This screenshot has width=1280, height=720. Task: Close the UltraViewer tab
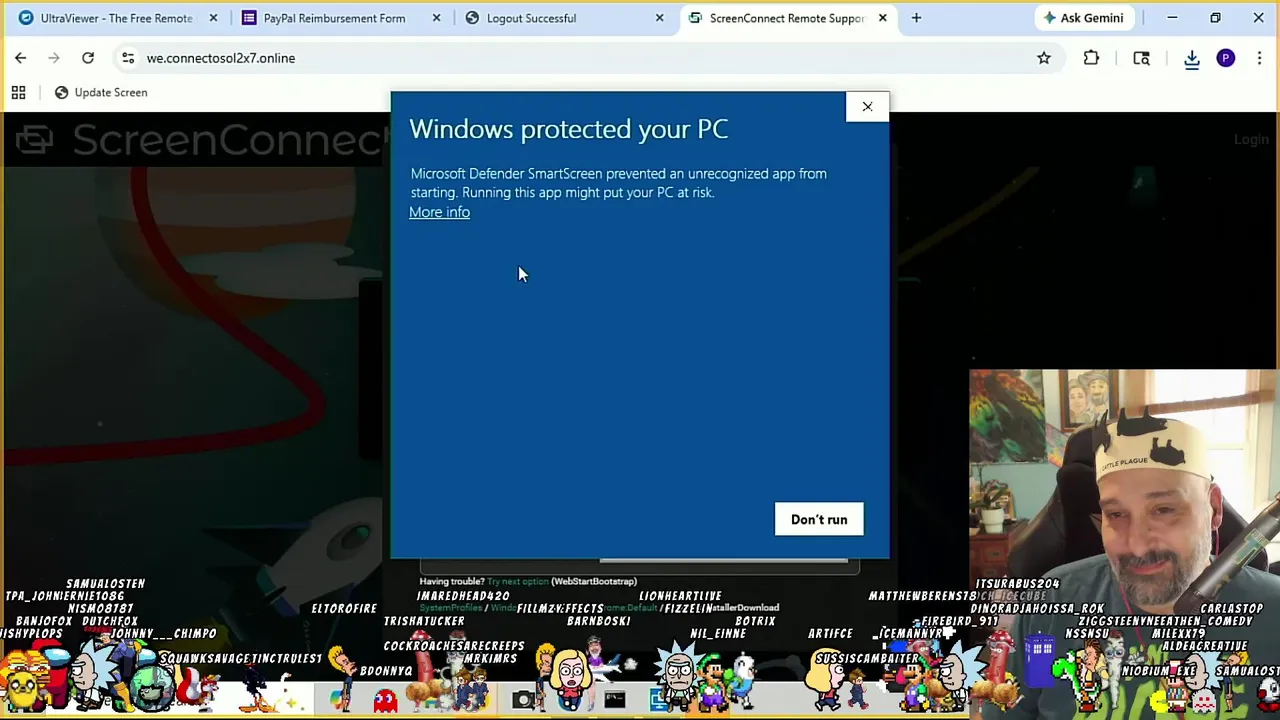[x=213, y=18]
